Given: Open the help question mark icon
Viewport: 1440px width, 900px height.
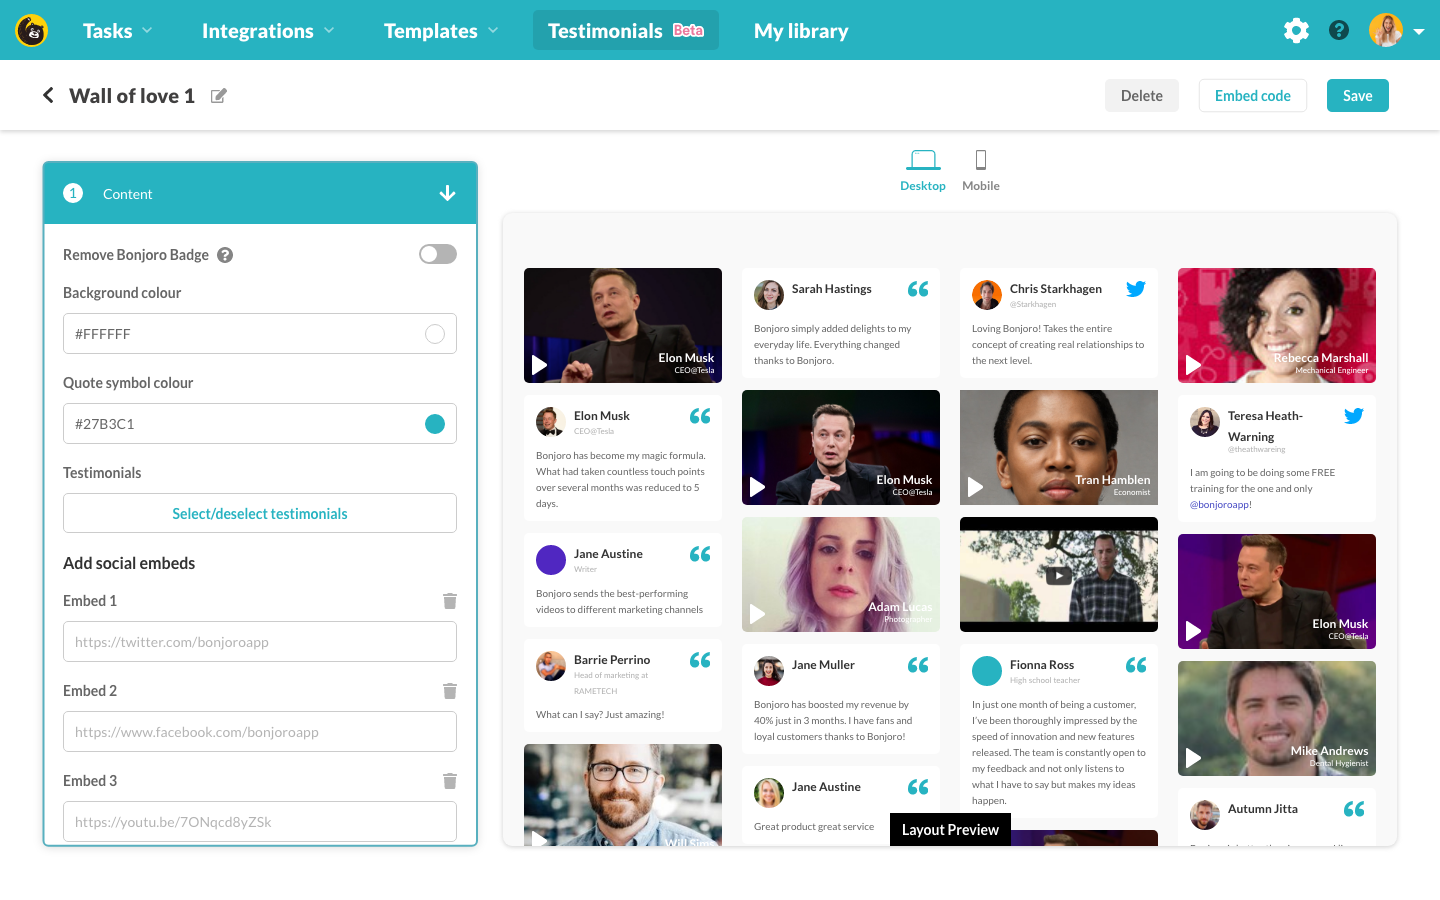Looking at the screenshot, I should (1339, 30).
